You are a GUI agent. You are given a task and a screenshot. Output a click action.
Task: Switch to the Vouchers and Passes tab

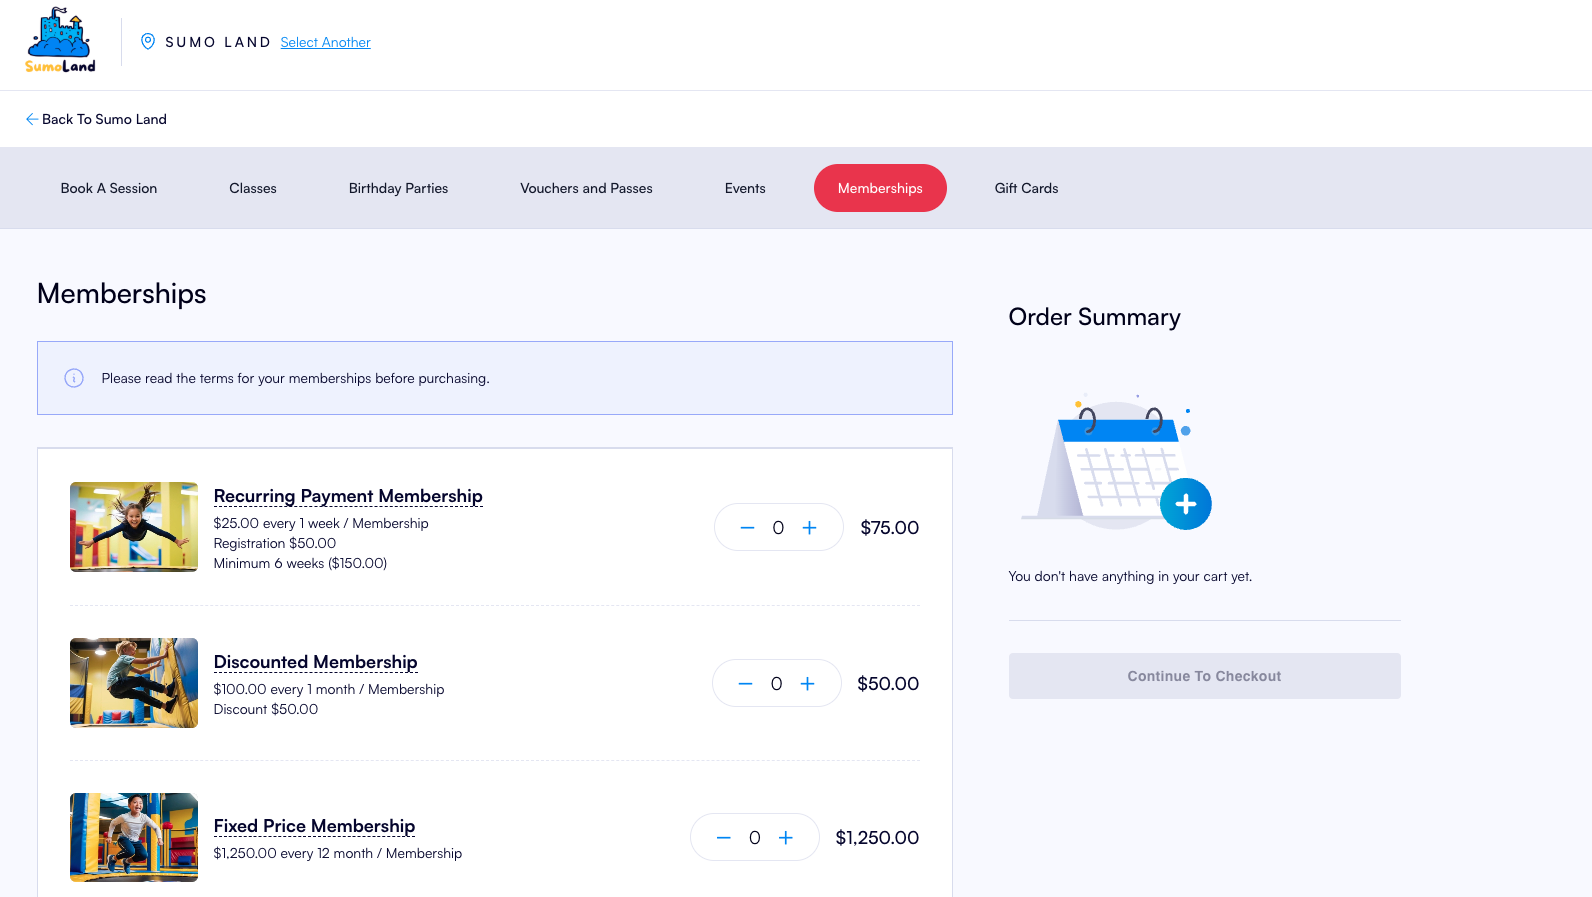[x=586, y=188]
